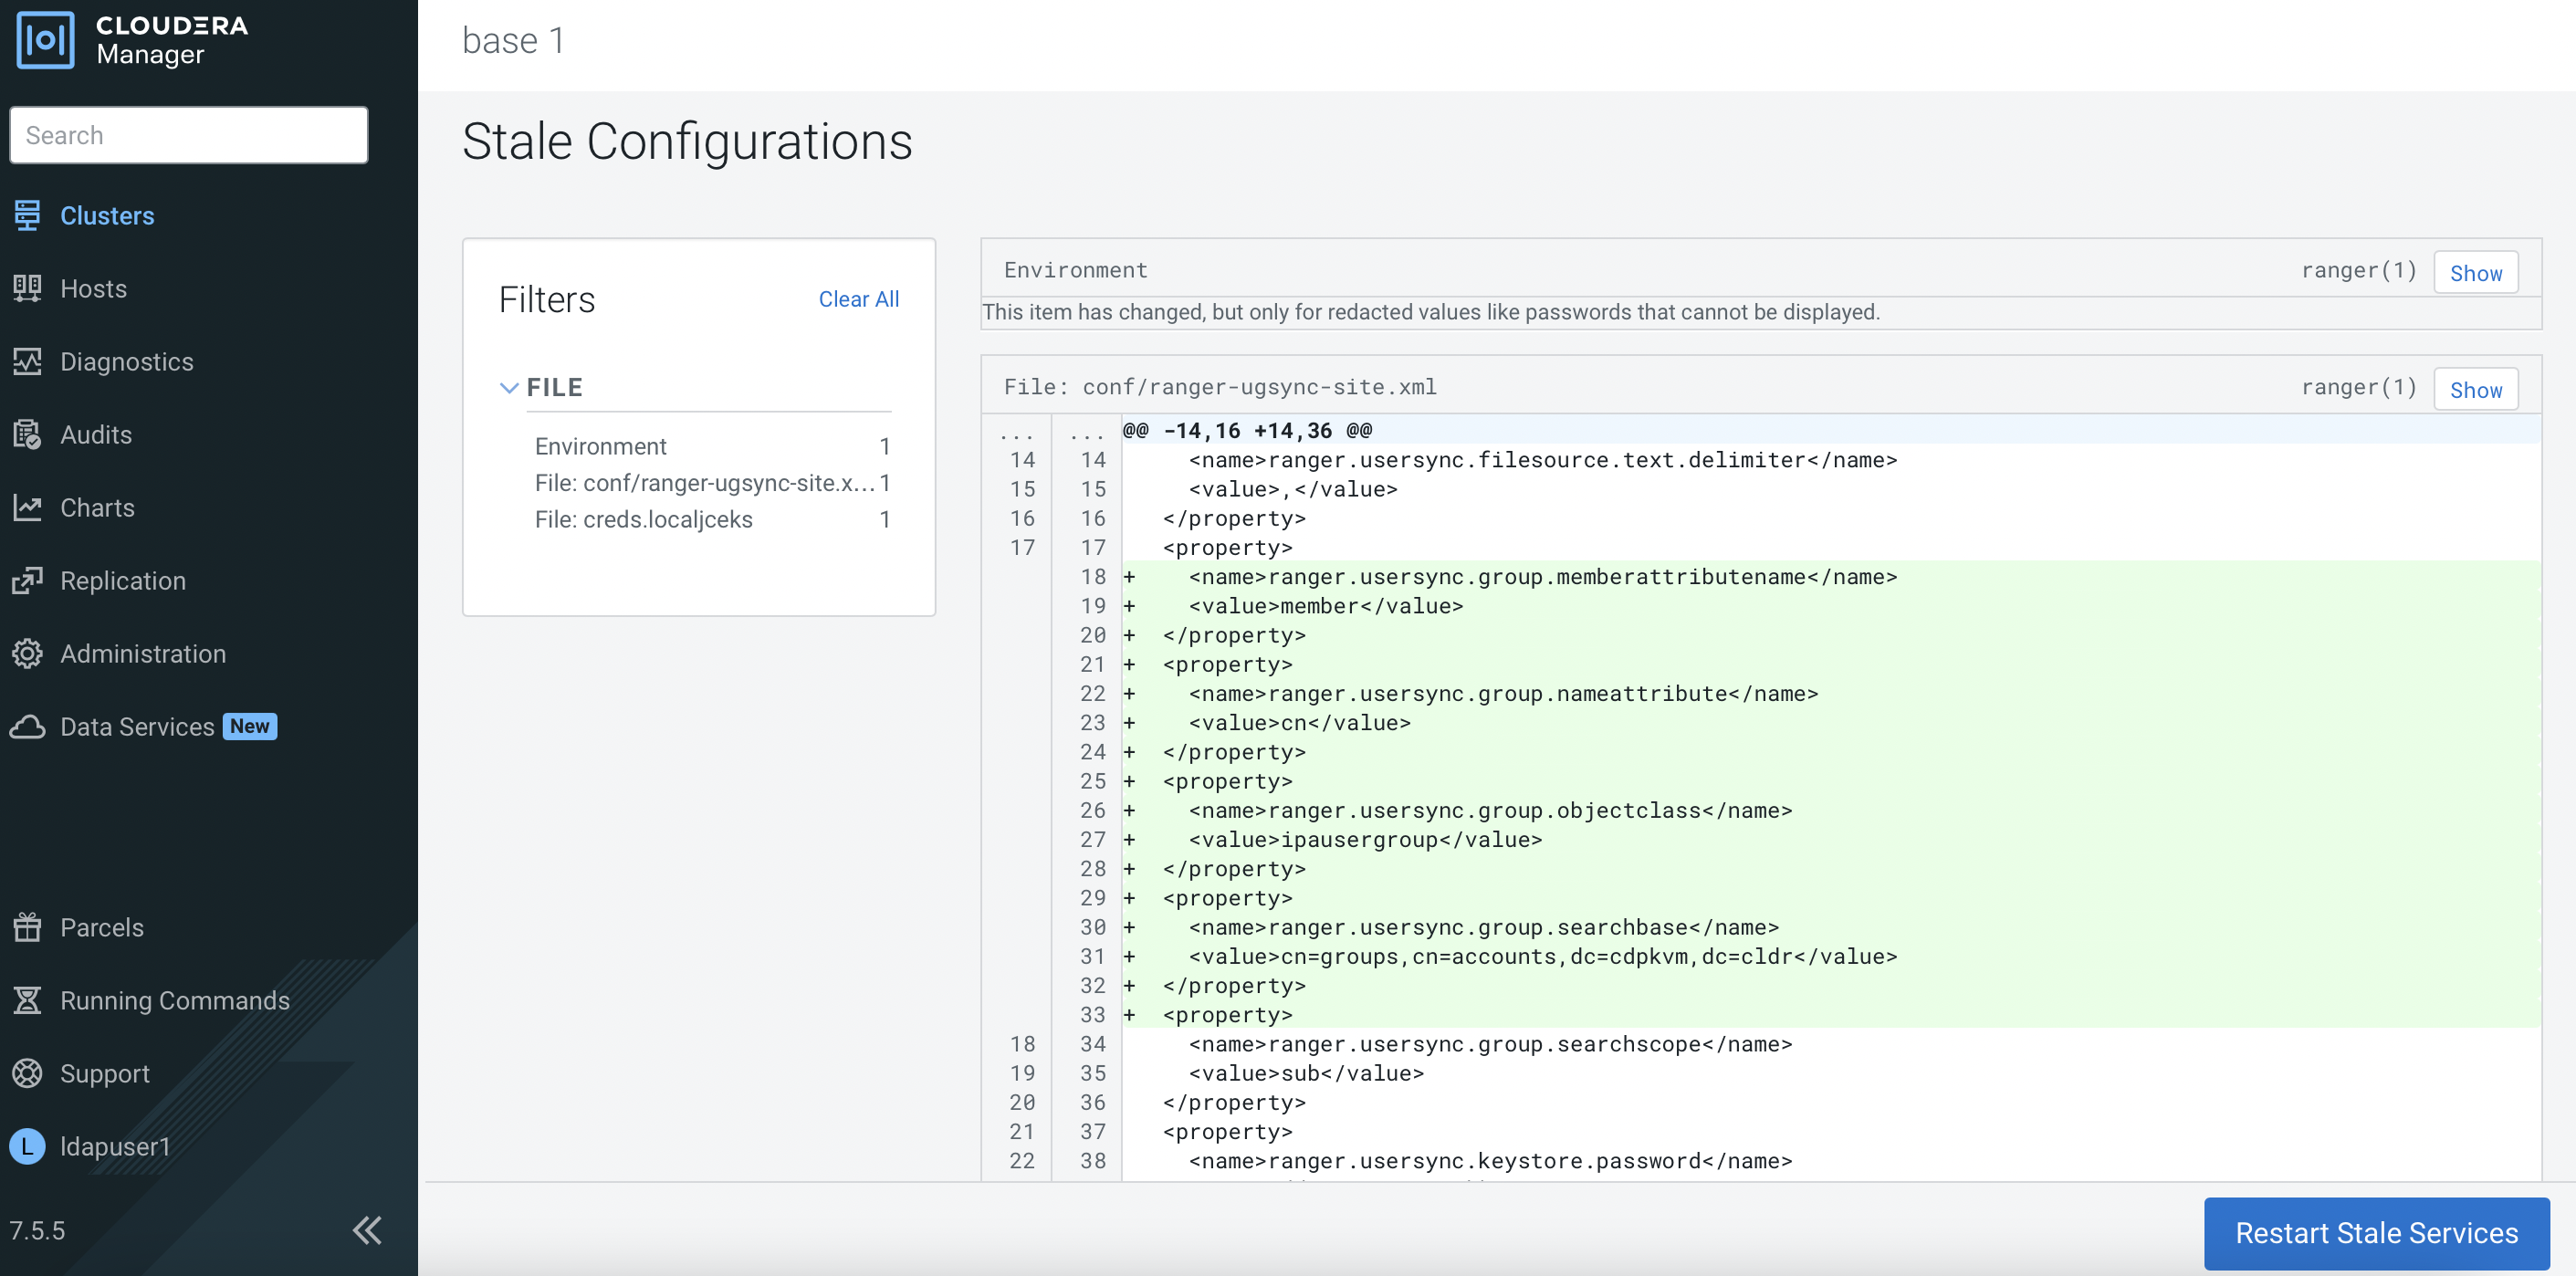The width and height of the screenshot is (2576, 1276).
Task: Open Diagnostics using its chart icon
Action: (x=27, y=361)
